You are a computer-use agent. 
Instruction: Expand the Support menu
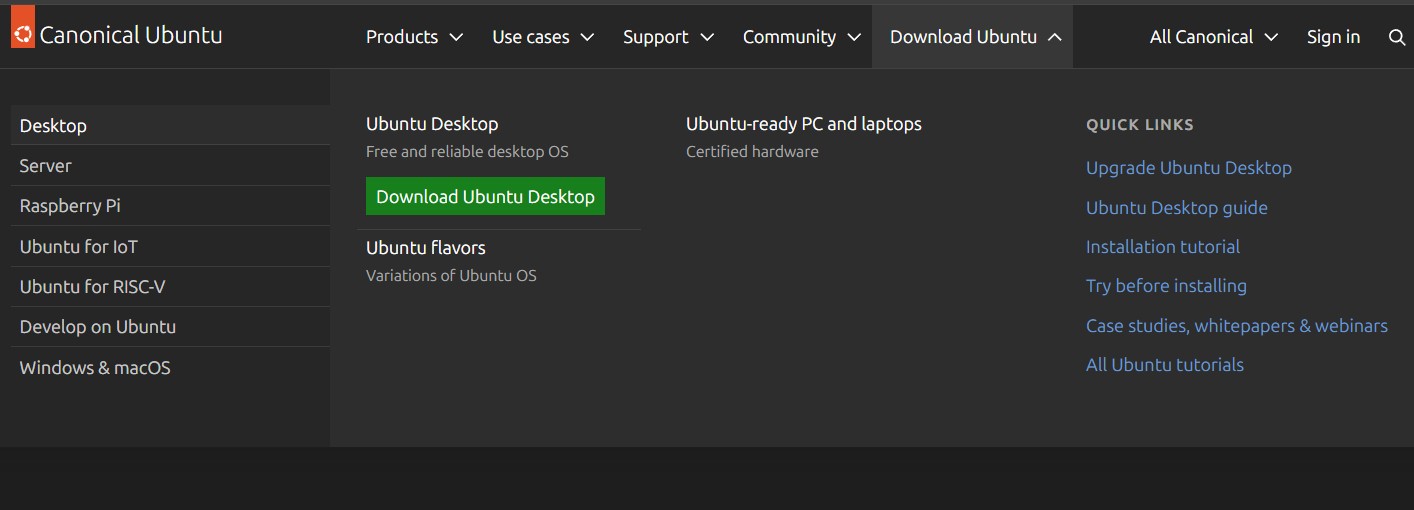(668, 37)
